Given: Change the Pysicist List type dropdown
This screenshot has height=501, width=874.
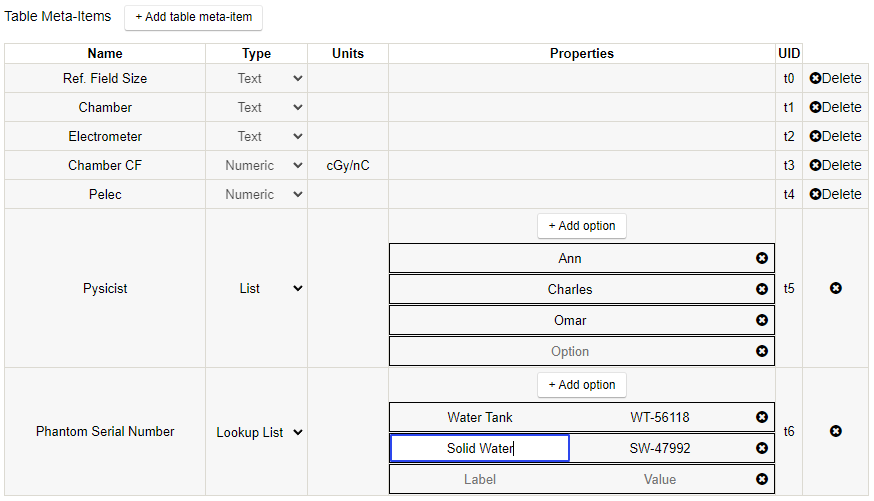Looking at the screenshot, I should 257,289.
